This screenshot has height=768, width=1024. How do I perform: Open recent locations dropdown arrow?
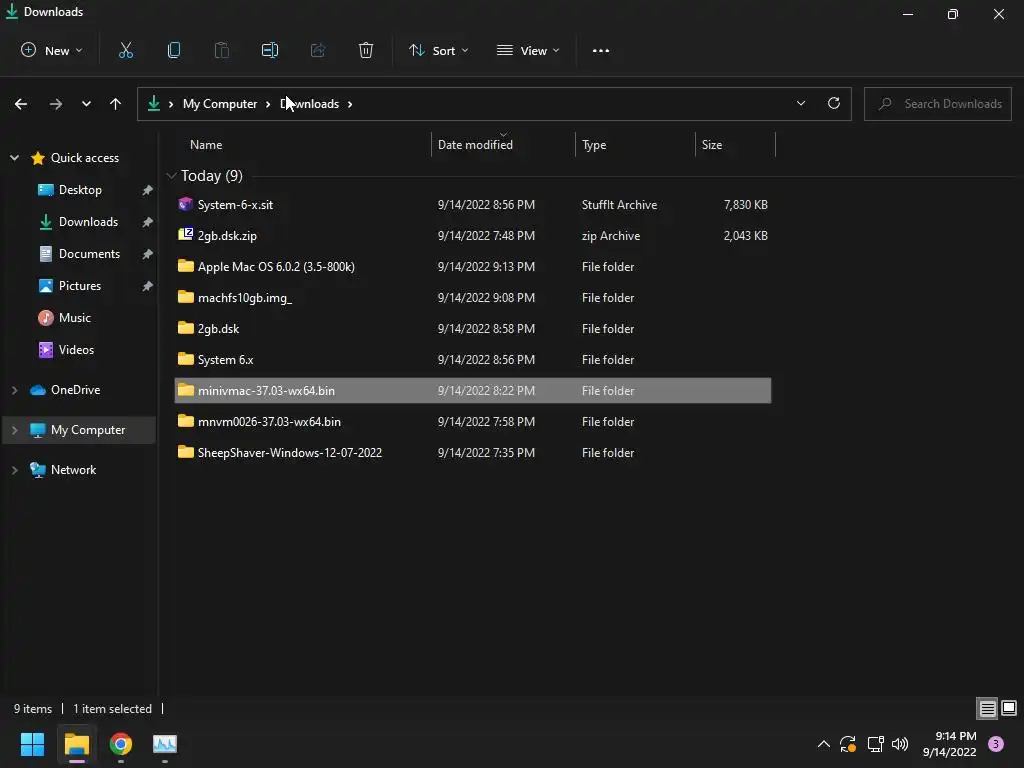tap(86, 104)
